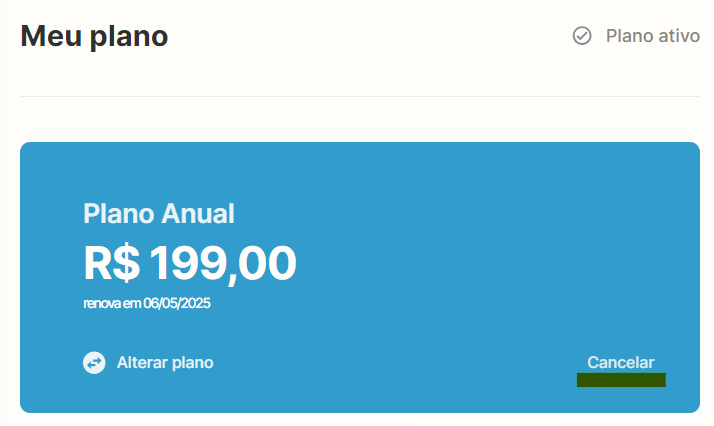Click the dark green bar under Cancelar

tap(621, 380)
